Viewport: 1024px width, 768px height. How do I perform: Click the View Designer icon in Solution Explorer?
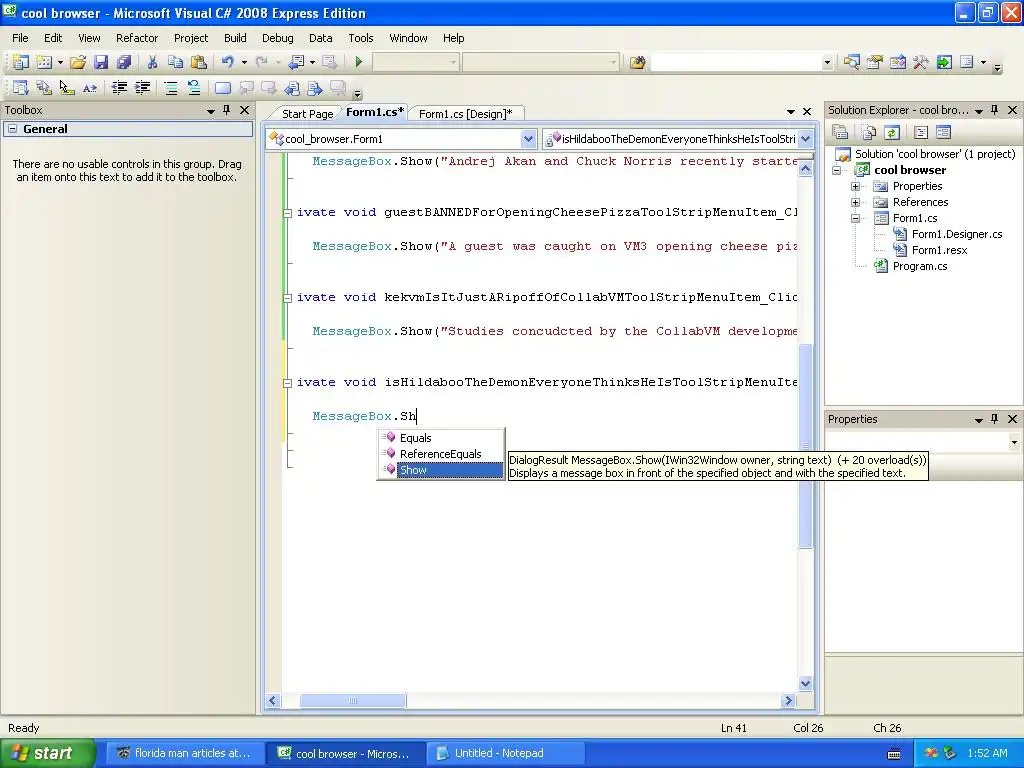point(944,133)
